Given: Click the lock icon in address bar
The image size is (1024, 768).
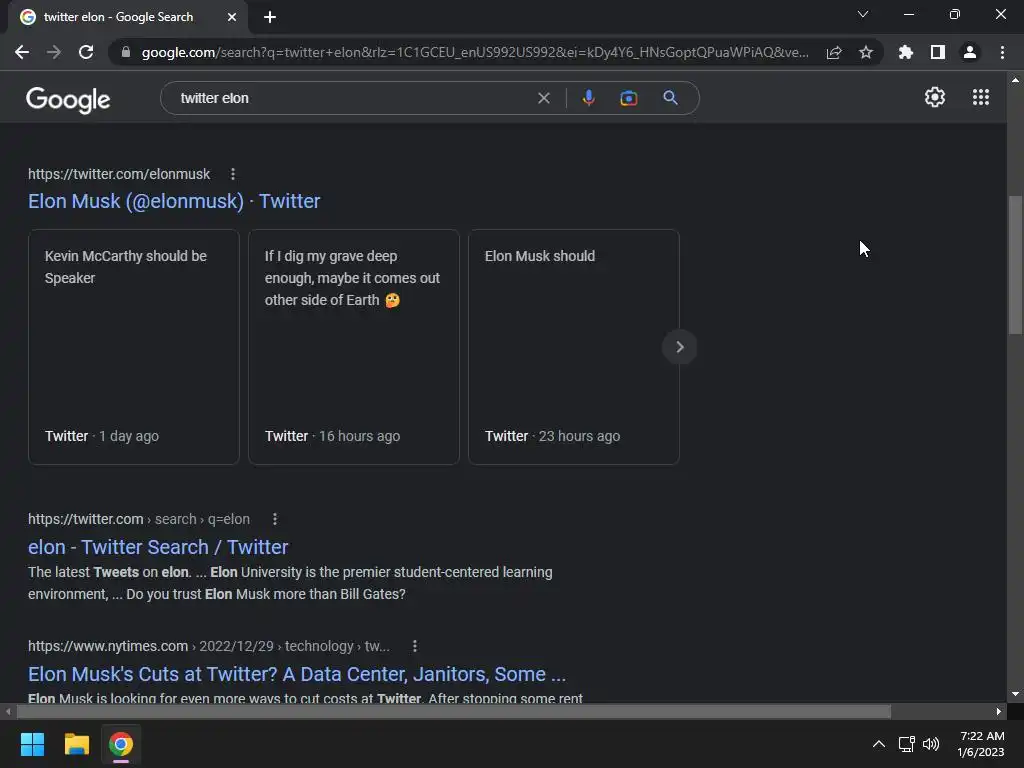Looking at the screenshot, I should coord(126,52).
